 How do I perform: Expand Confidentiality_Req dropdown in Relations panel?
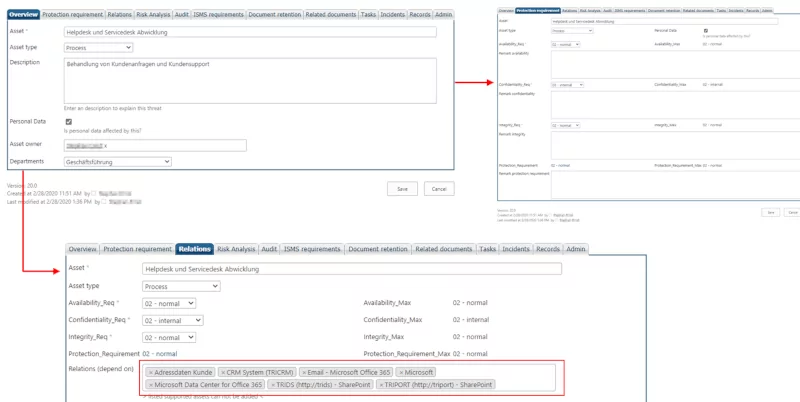click(173, 320)
